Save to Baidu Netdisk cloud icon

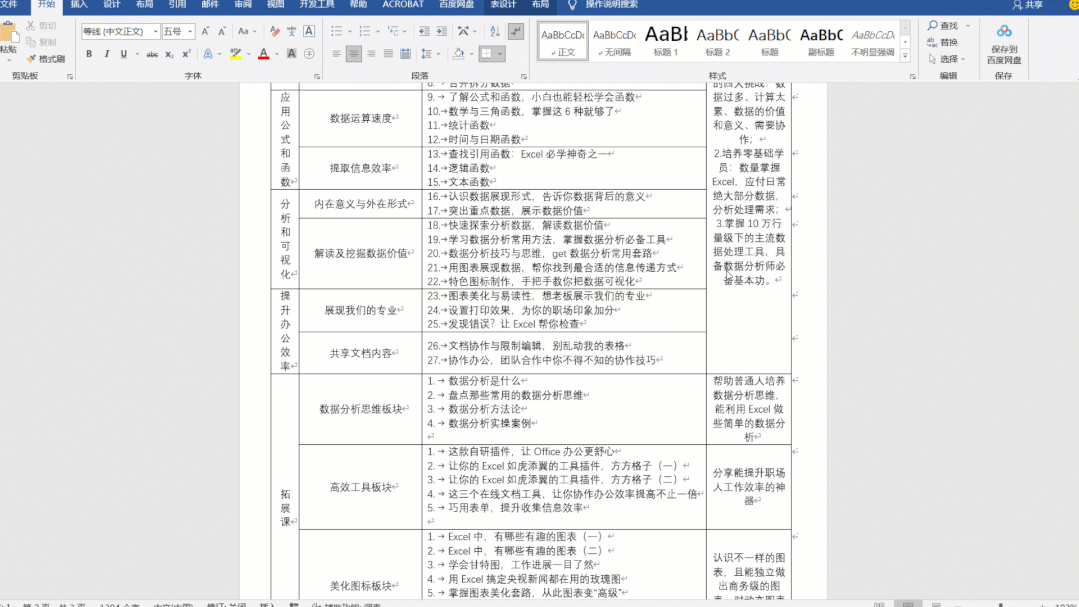click(x=1004, y=44)
